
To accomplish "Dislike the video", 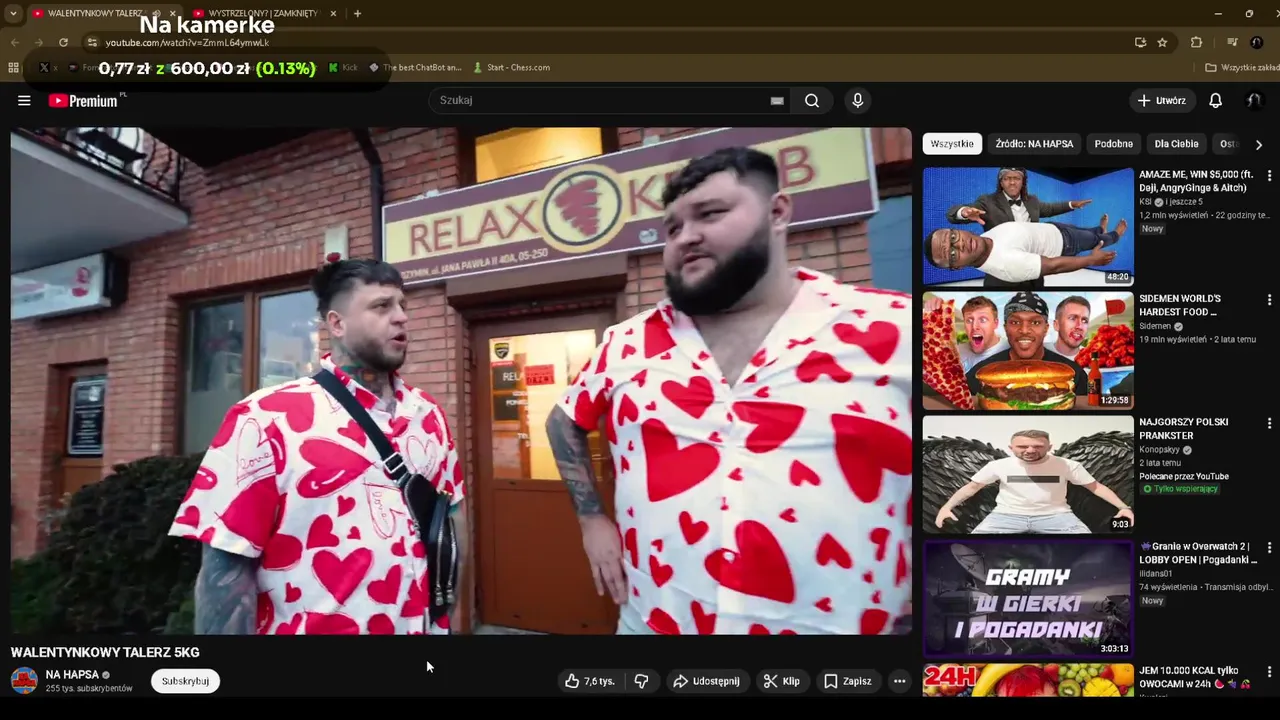I will (642, 681).
